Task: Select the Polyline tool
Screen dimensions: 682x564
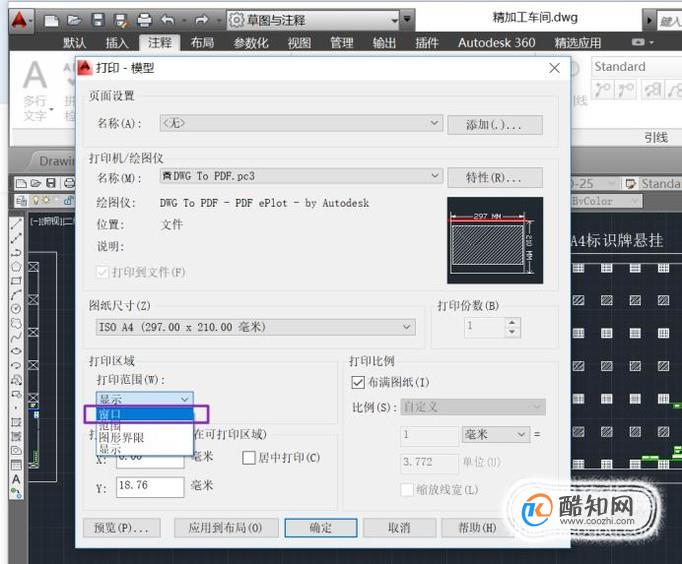Action: [16, 253]
